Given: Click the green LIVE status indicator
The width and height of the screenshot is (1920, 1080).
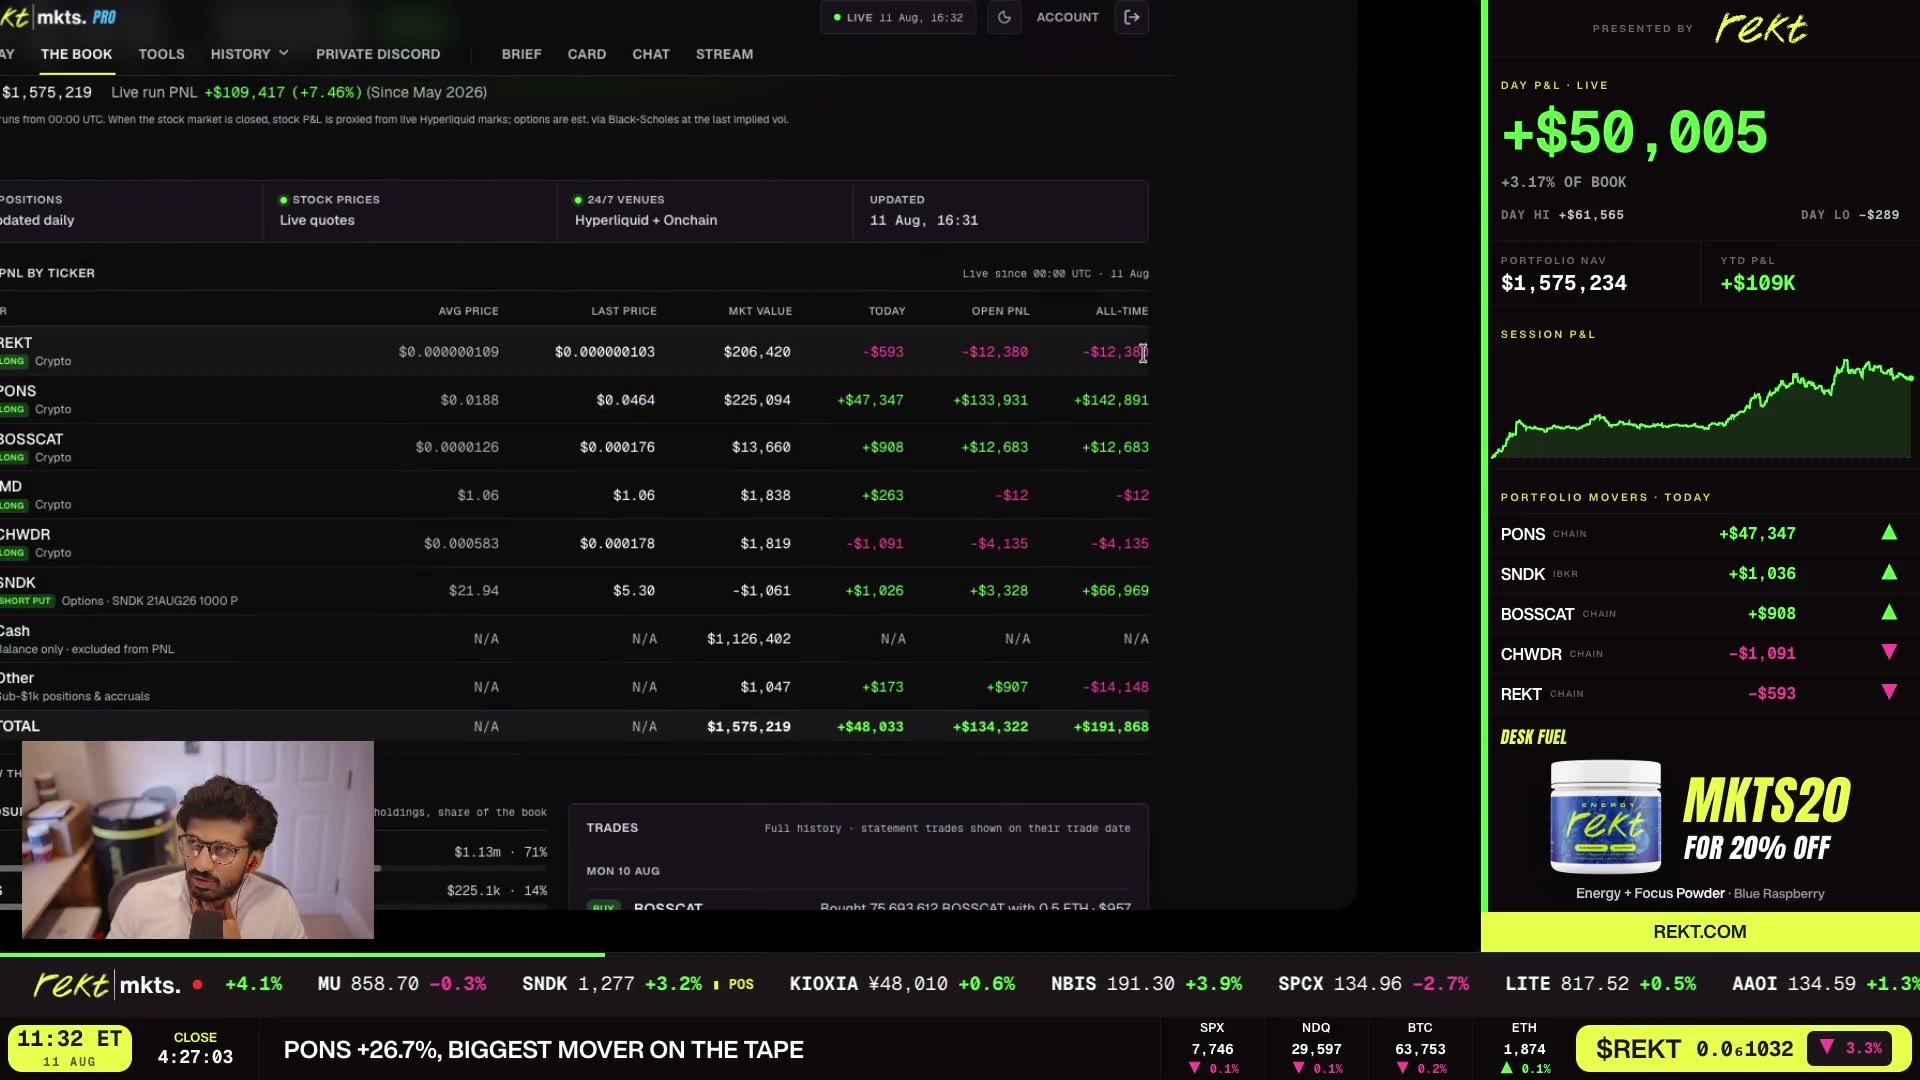Looking at the screenshot, I should [x=897, y=17].
